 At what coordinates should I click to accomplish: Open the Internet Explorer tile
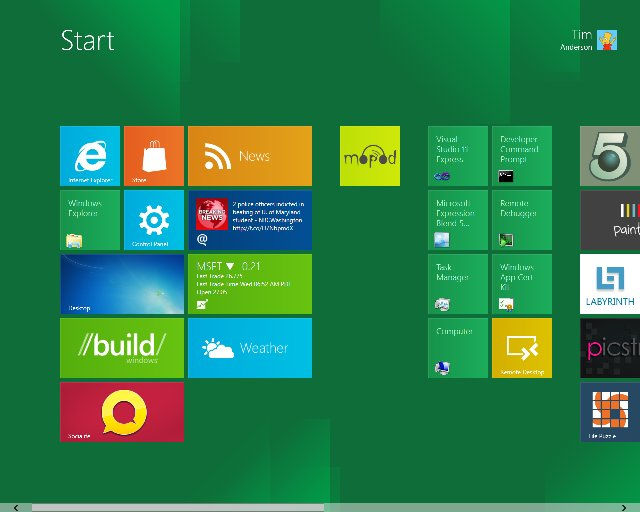click(90, 156)
